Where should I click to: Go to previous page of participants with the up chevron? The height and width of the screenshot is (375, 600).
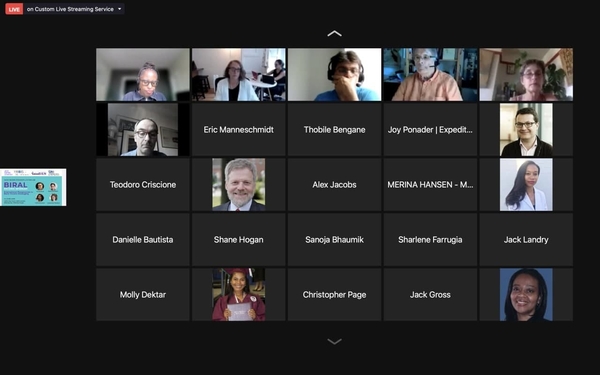[334, 34]
